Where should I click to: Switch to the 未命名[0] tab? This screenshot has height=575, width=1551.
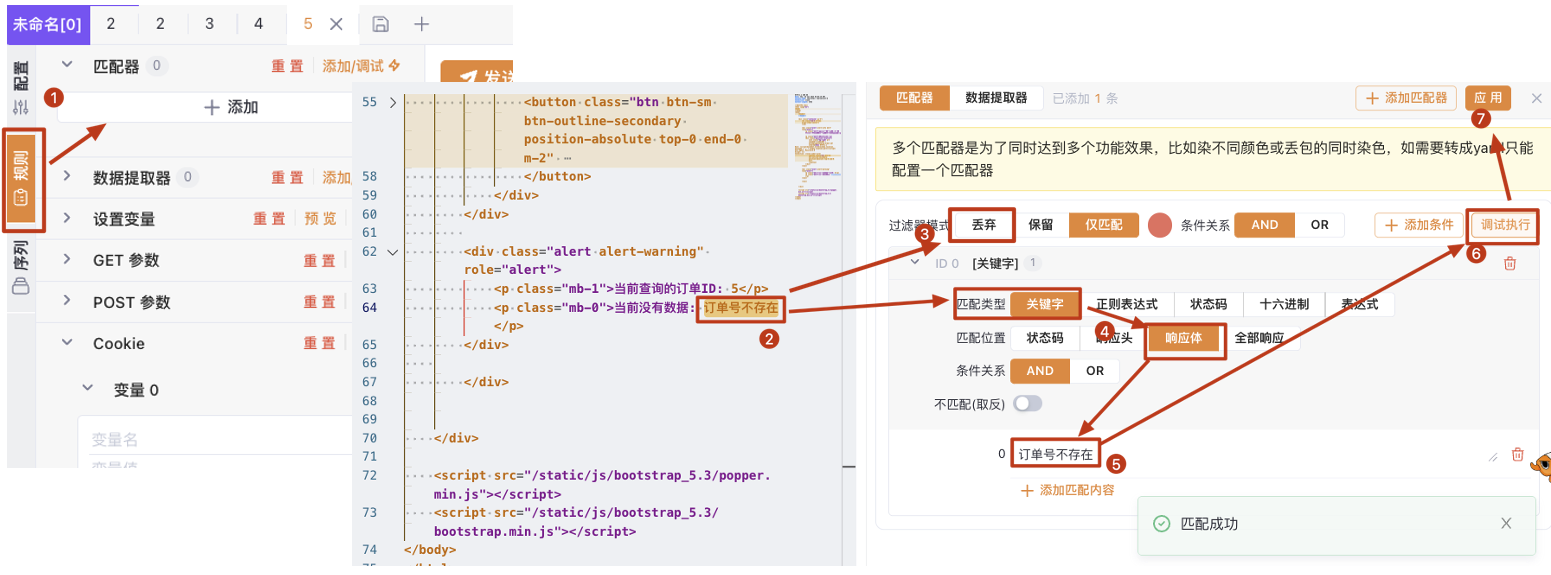click(47, 23)
